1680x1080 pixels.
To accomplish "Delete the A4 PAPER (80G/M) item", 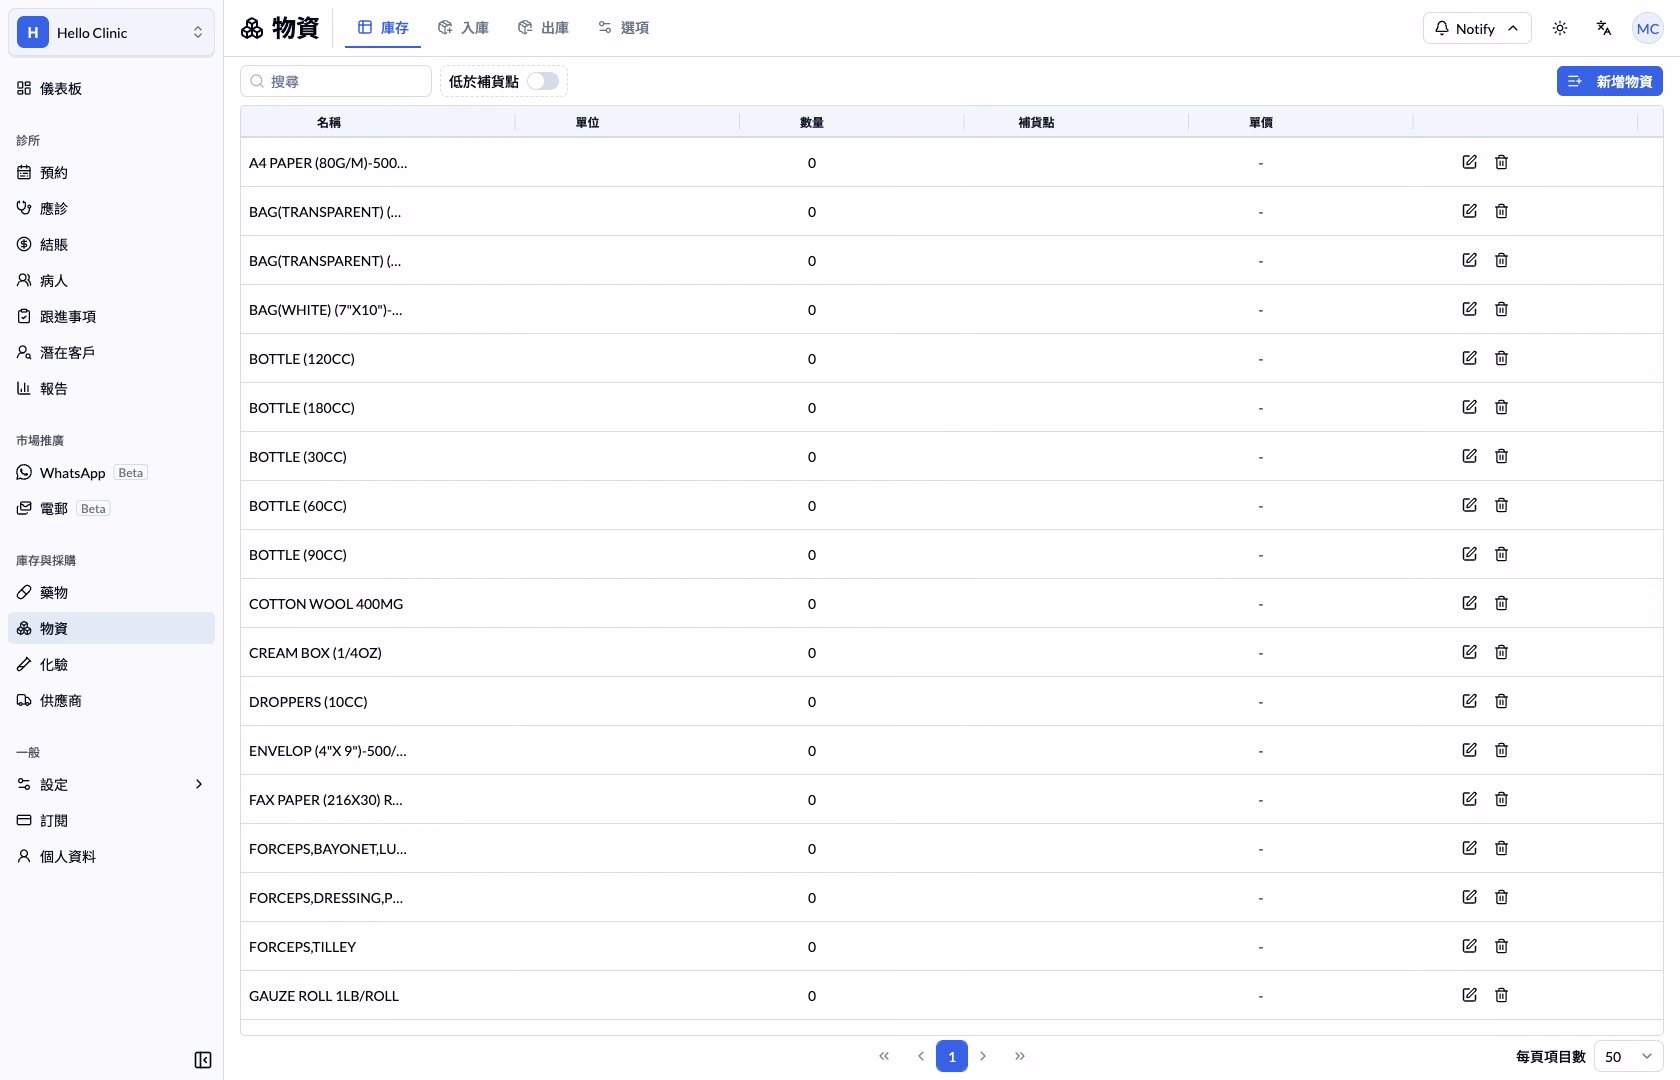I will [1501, 162].
